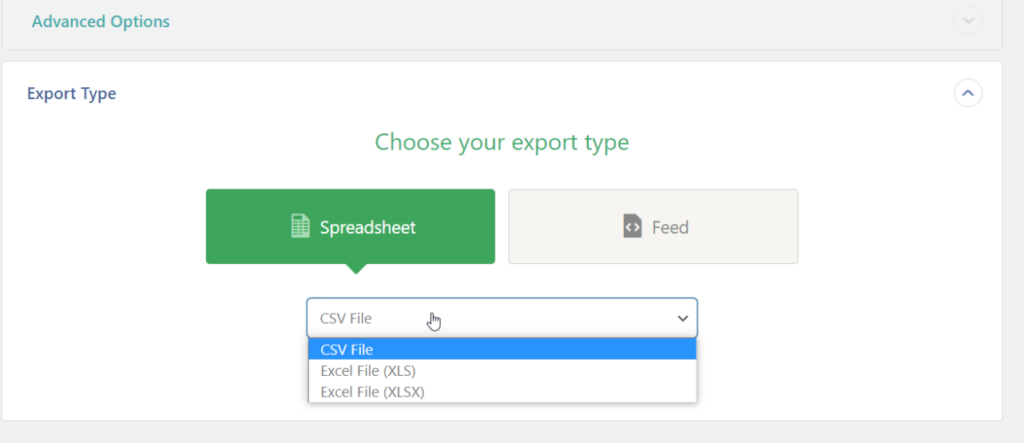Viewport: 1024px width, 443px height.
Task: Select the green Spreadsheet export button
Action: pos(350,227)
